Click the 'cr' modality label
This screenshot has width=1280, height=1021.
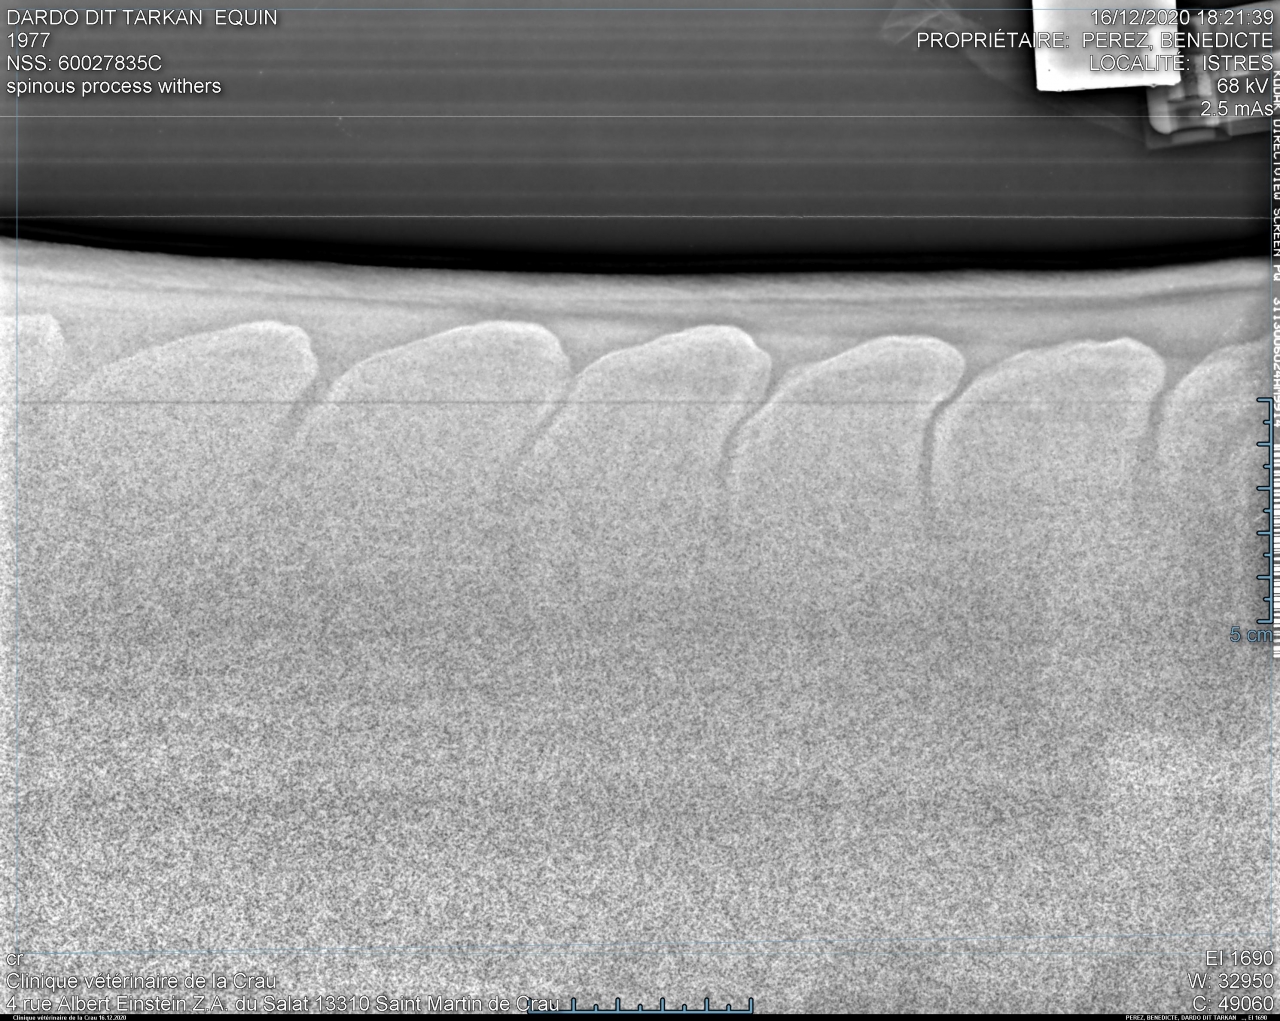pos(14,958)
